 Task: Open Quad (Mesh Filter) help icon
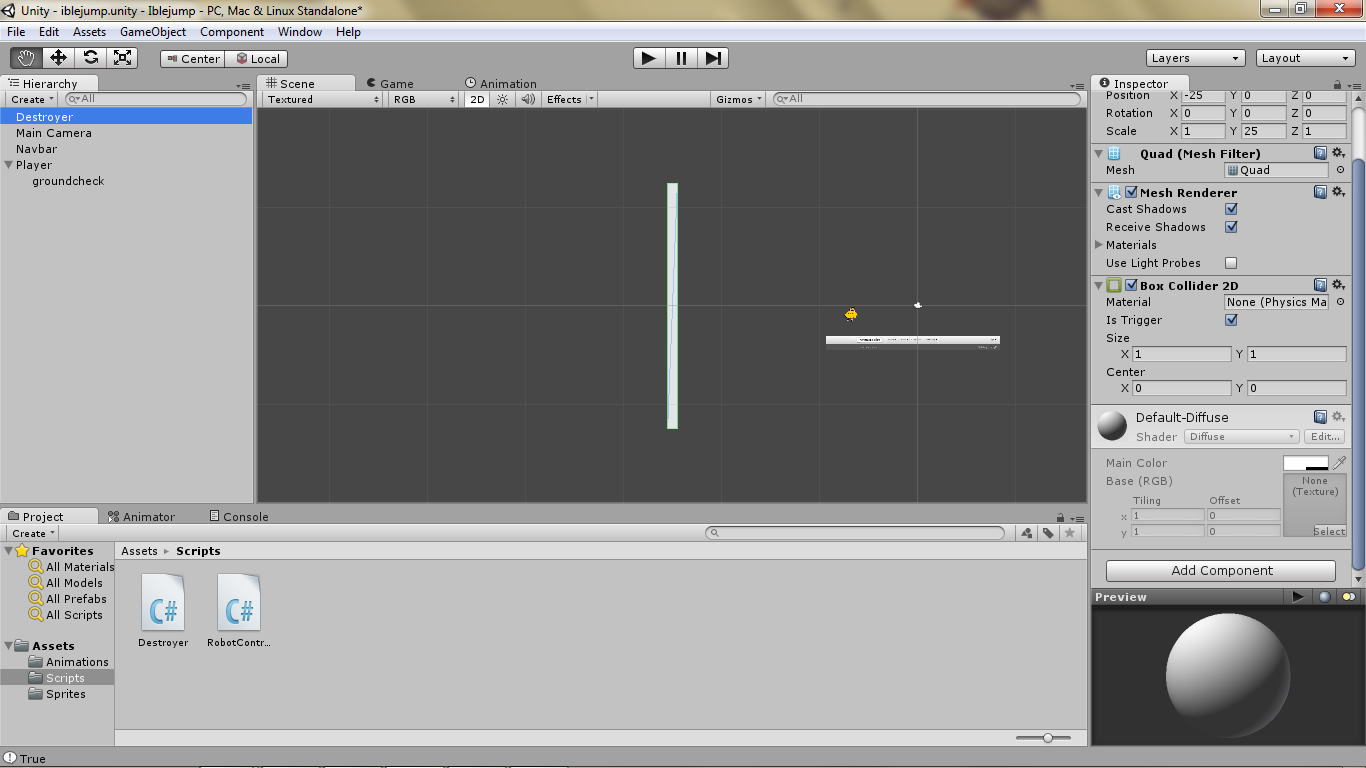(1320, 154)
